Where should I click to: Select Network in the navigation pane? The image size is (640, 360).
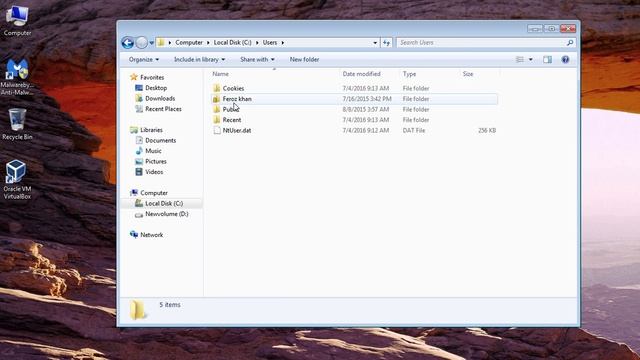click(151, 235)
